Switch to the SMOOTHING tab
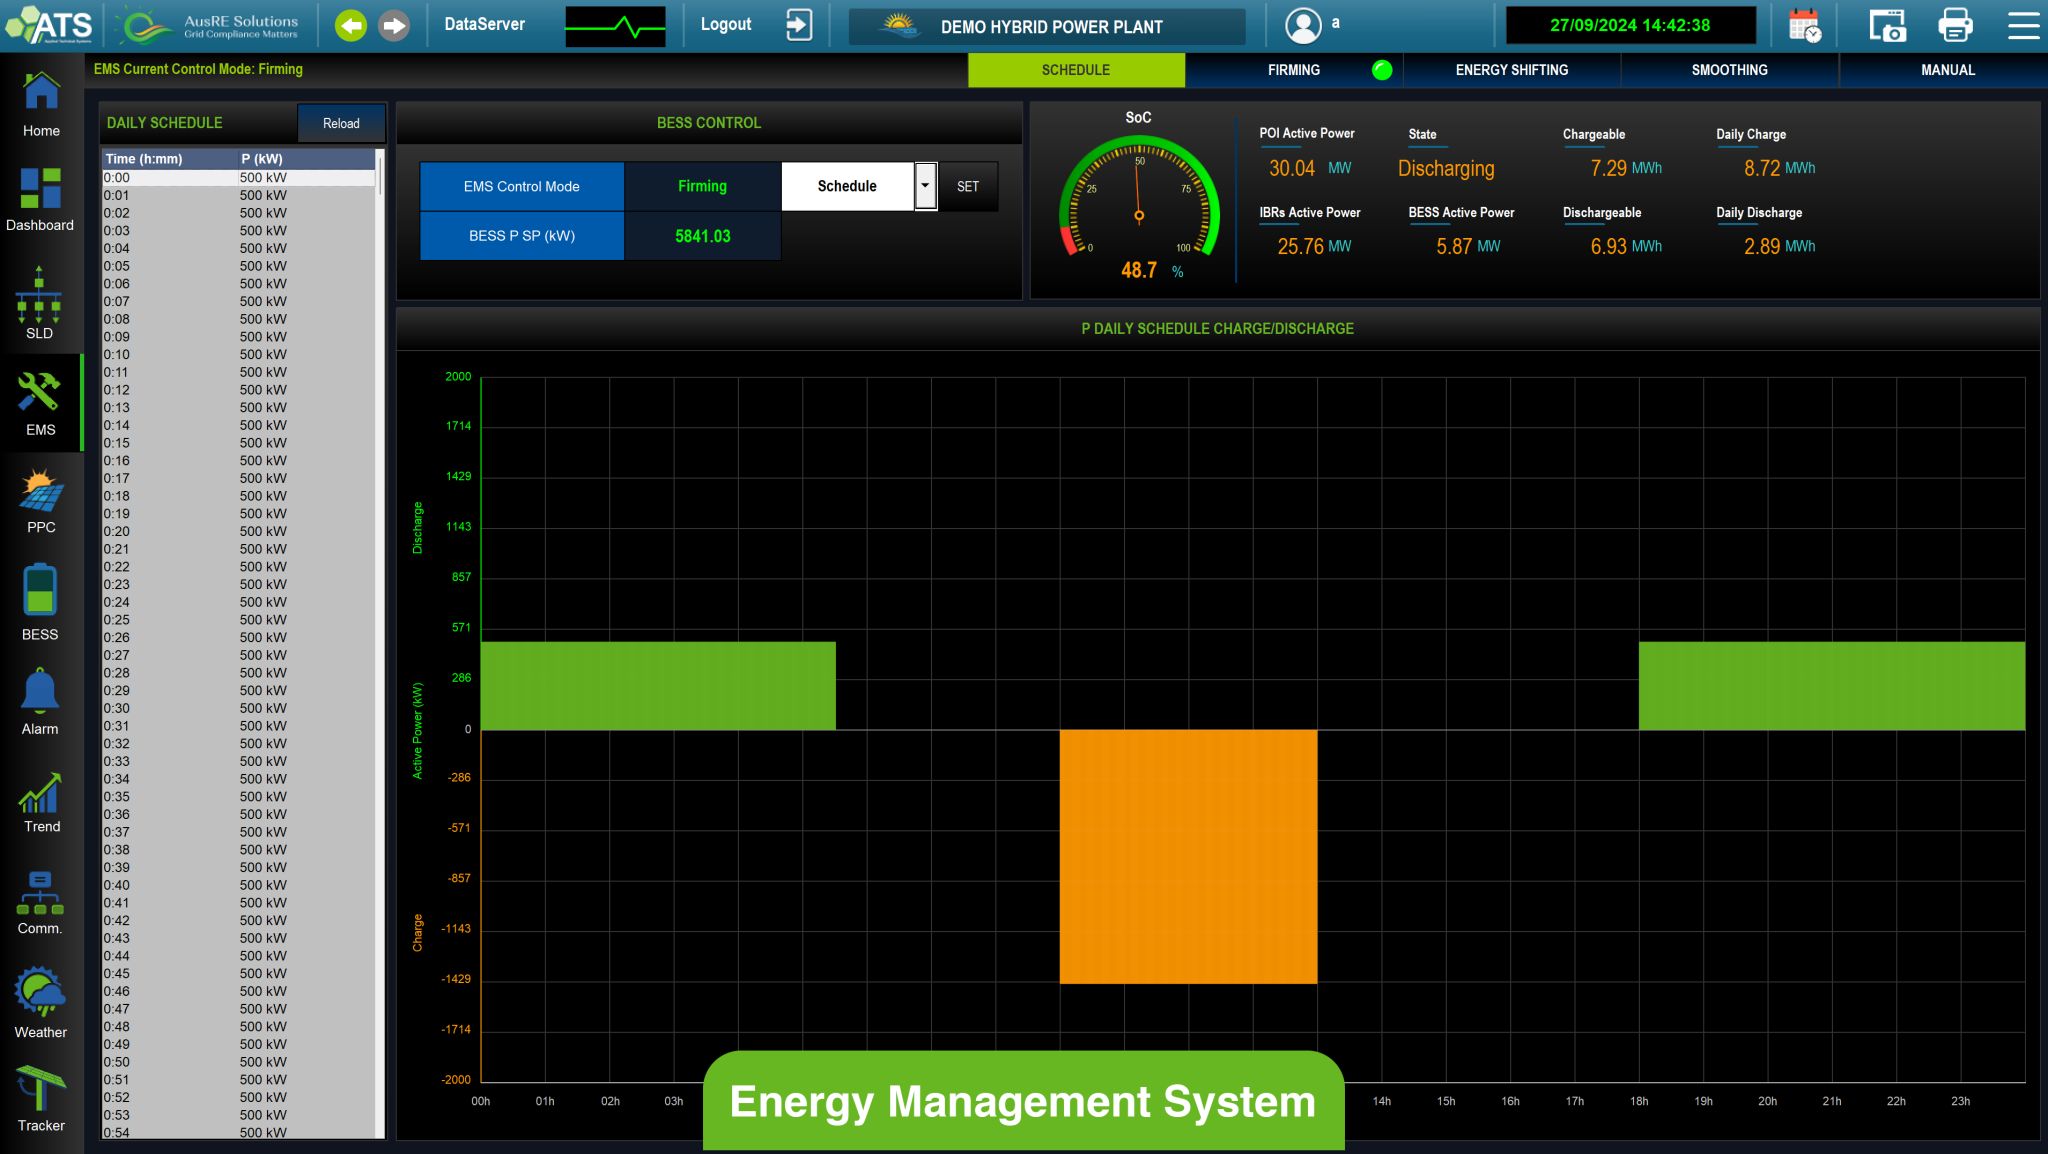 pos(1729,70)
